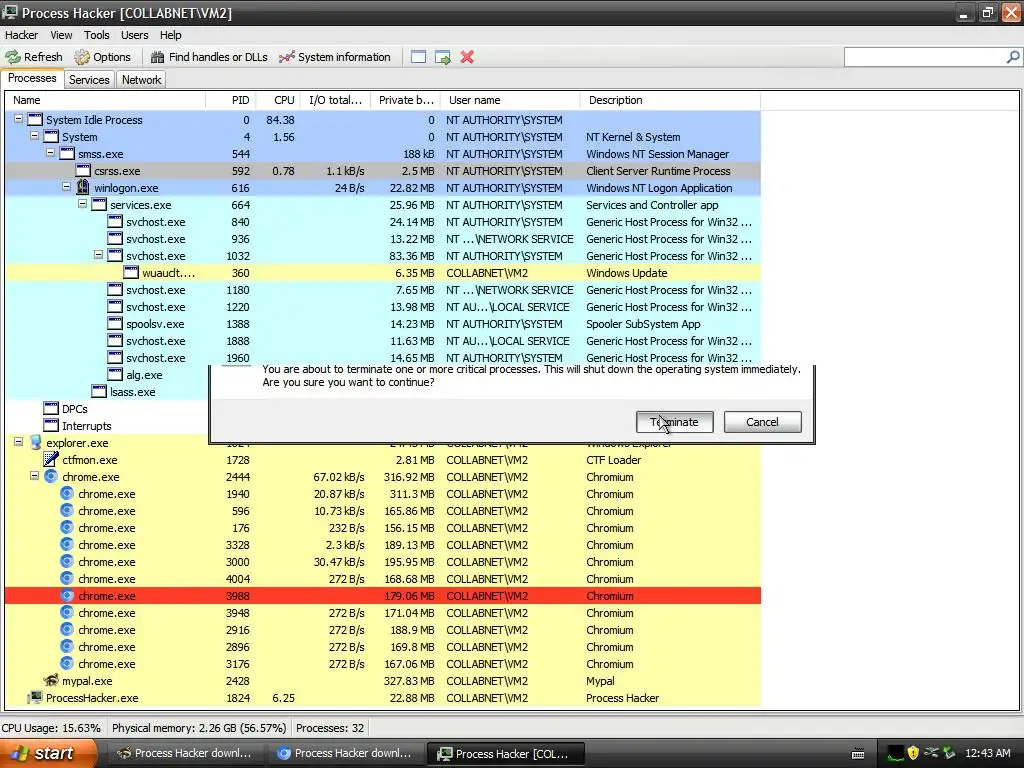This screenshot has width=1024, height=768.
Task: Open the Users menu
Action: [x=135, y=35]
